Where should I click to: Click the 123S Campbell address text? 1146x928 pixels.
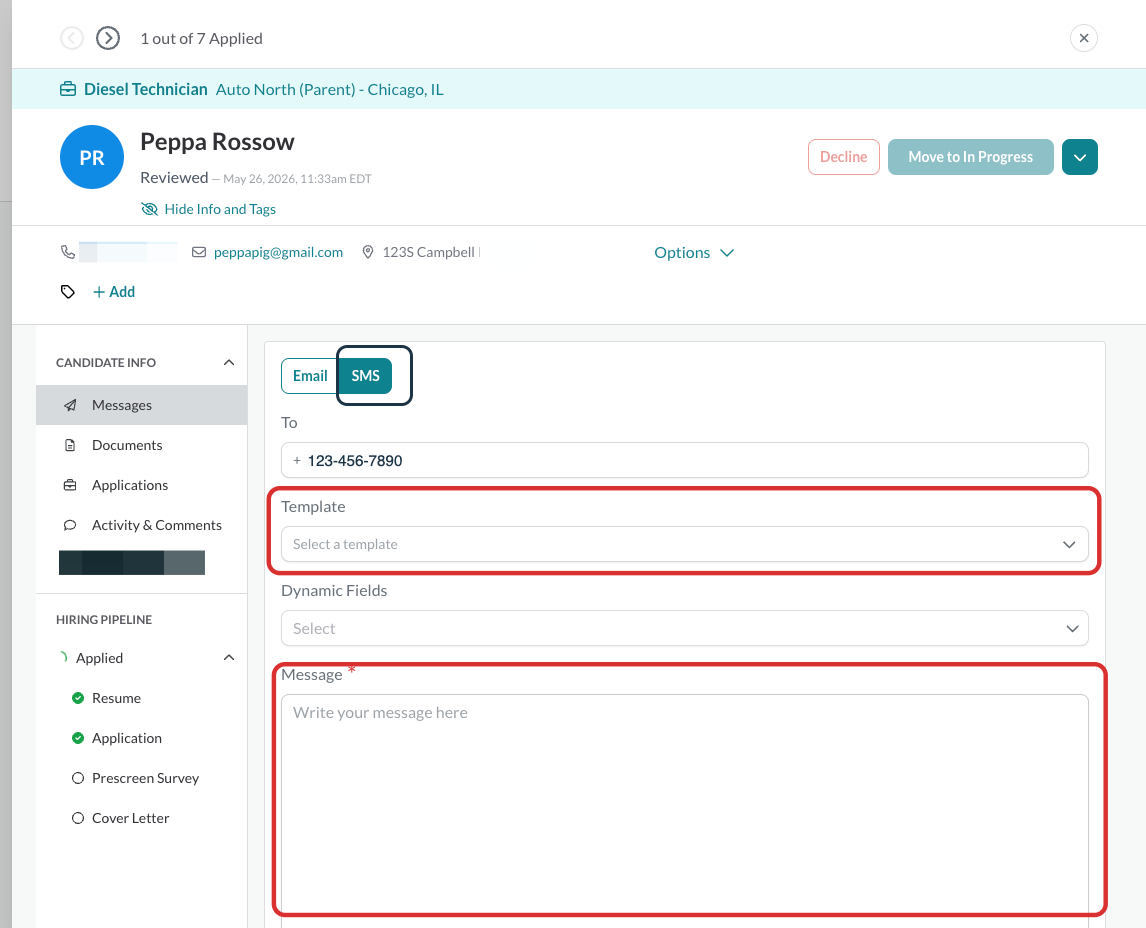coord(429,252)
